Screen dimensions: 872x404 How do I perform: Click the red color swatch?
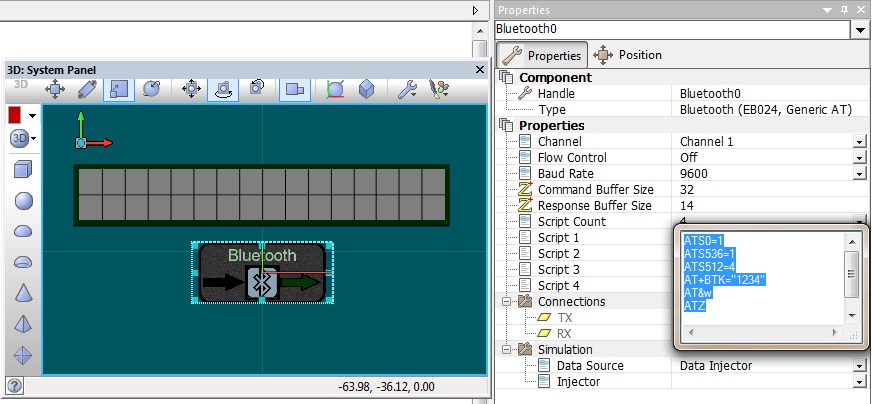click(15, 115)
